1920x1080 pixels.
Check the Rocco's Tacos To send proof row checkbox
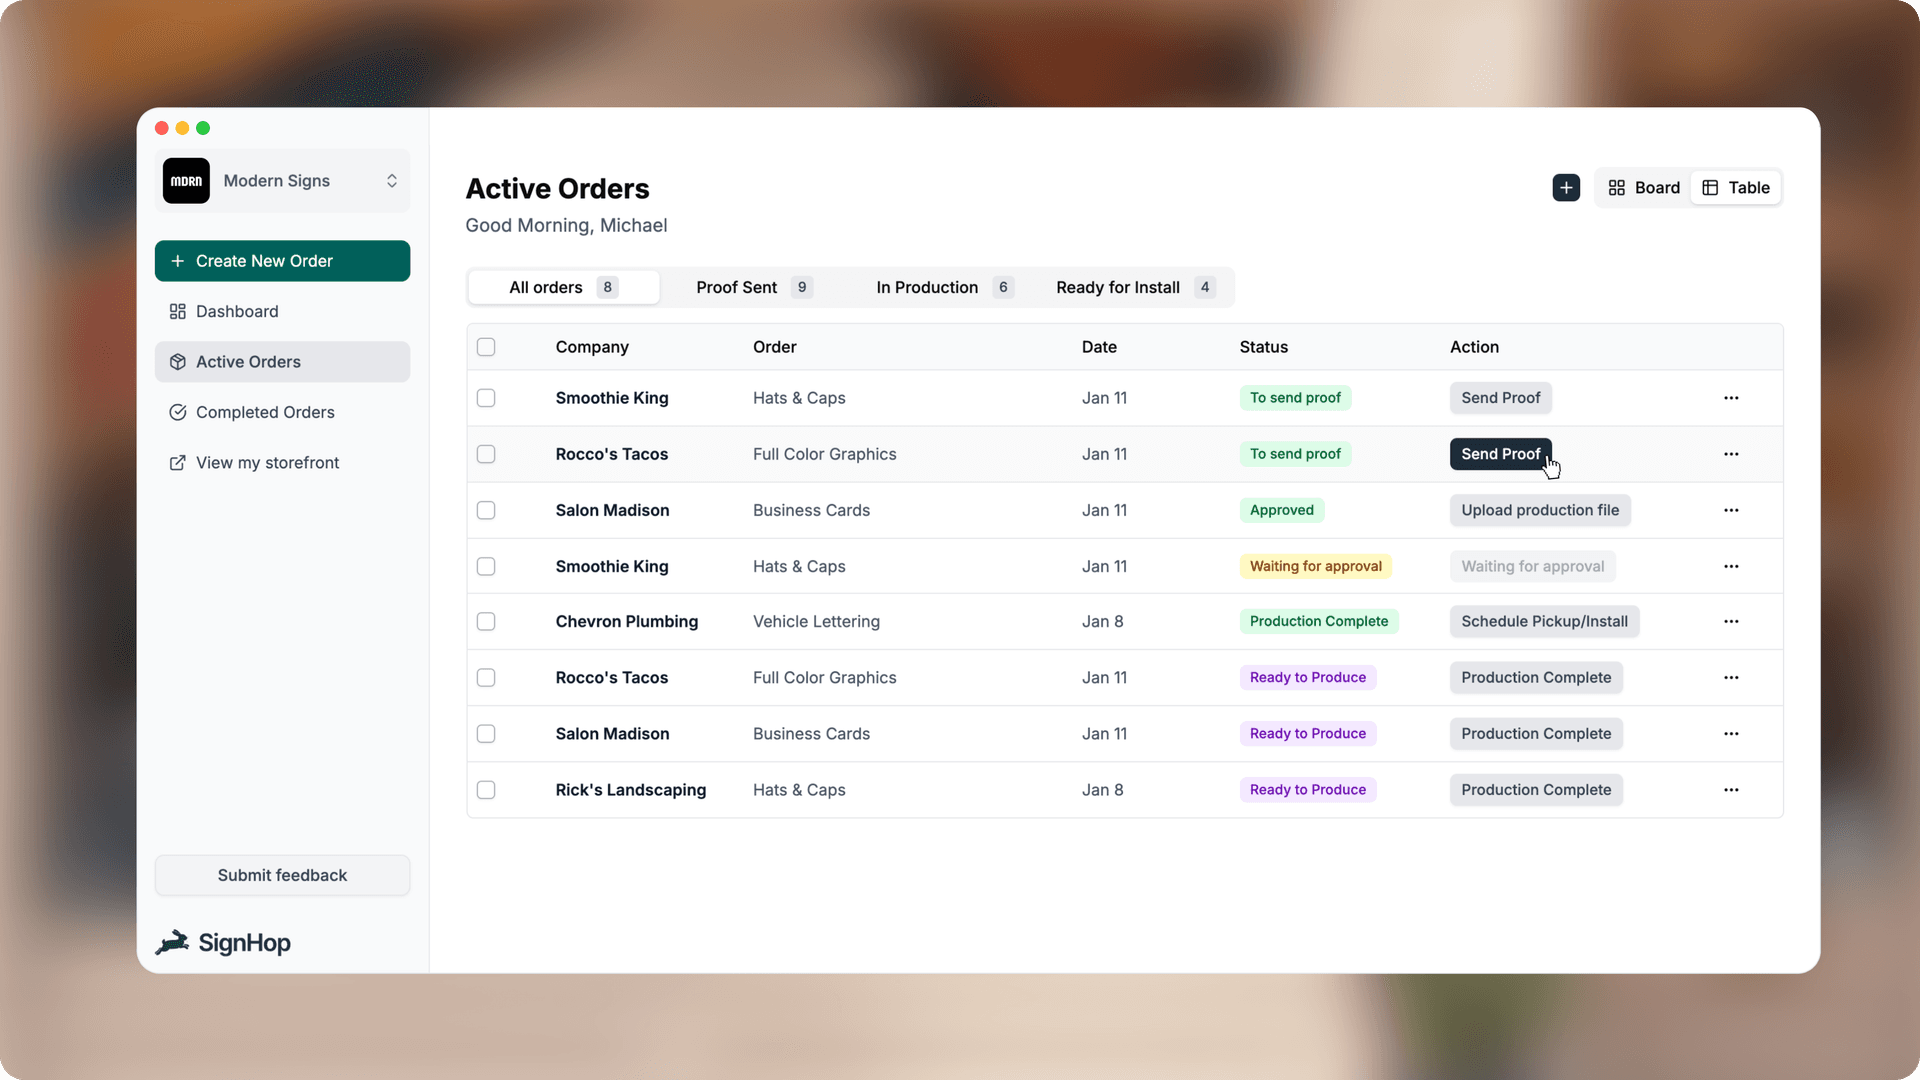(x=486, y=454)
